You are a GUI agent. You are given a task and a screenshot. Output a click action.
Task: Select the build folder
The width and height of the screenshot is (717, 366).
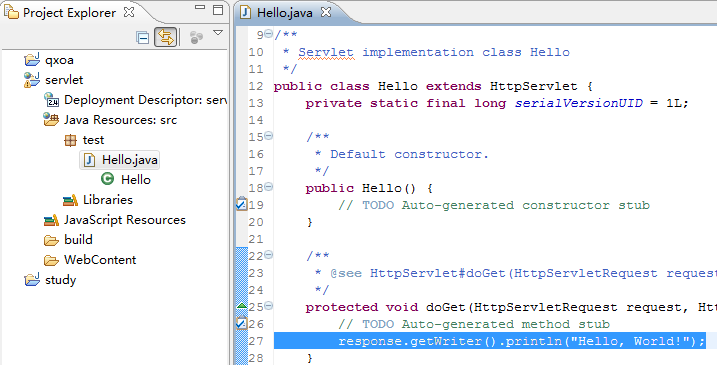(78, 240)
